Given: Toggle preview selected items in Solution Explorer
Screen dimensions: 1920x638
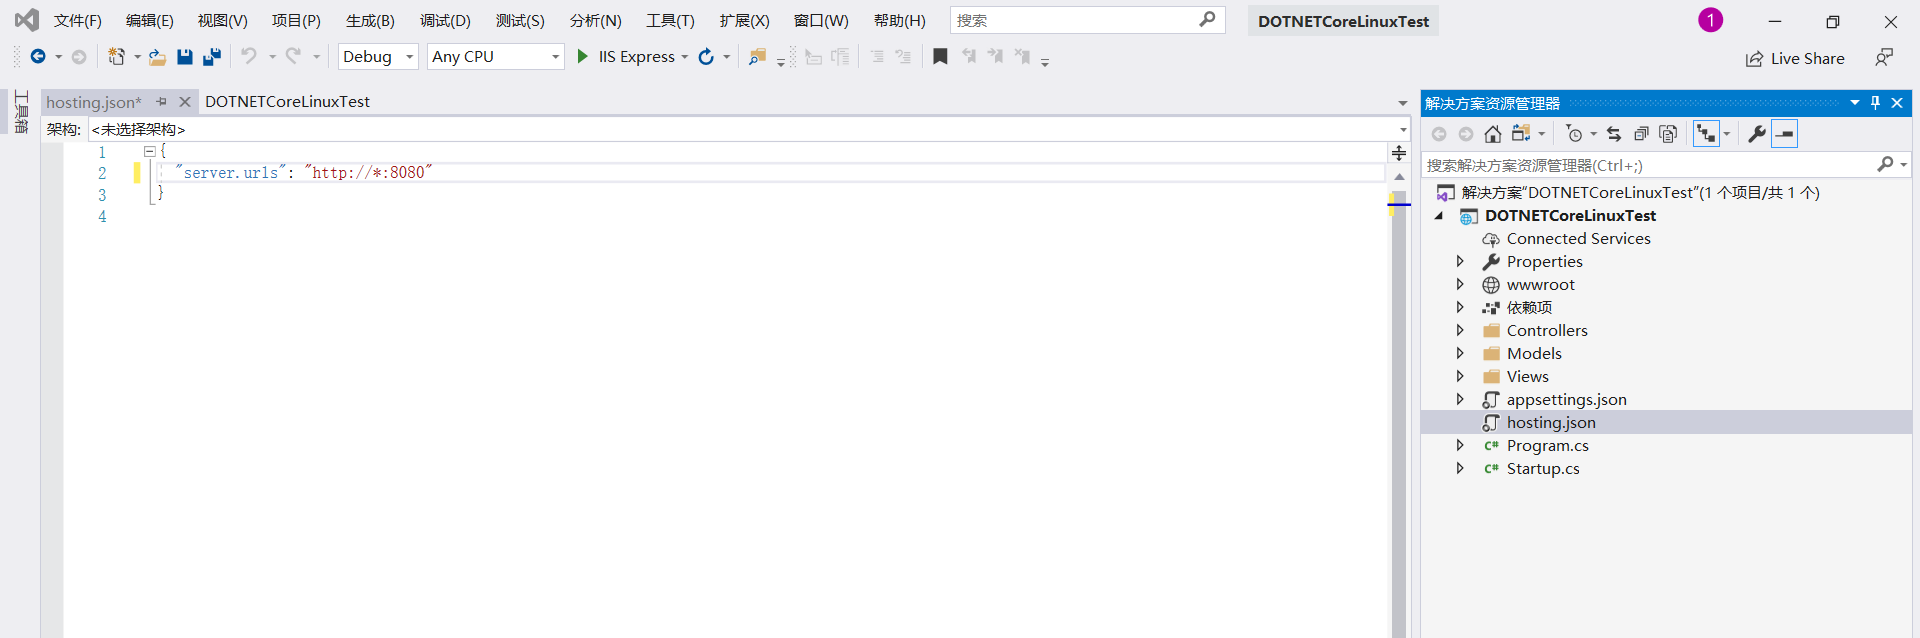Looking at the screenshot, I should (1785, 134).
